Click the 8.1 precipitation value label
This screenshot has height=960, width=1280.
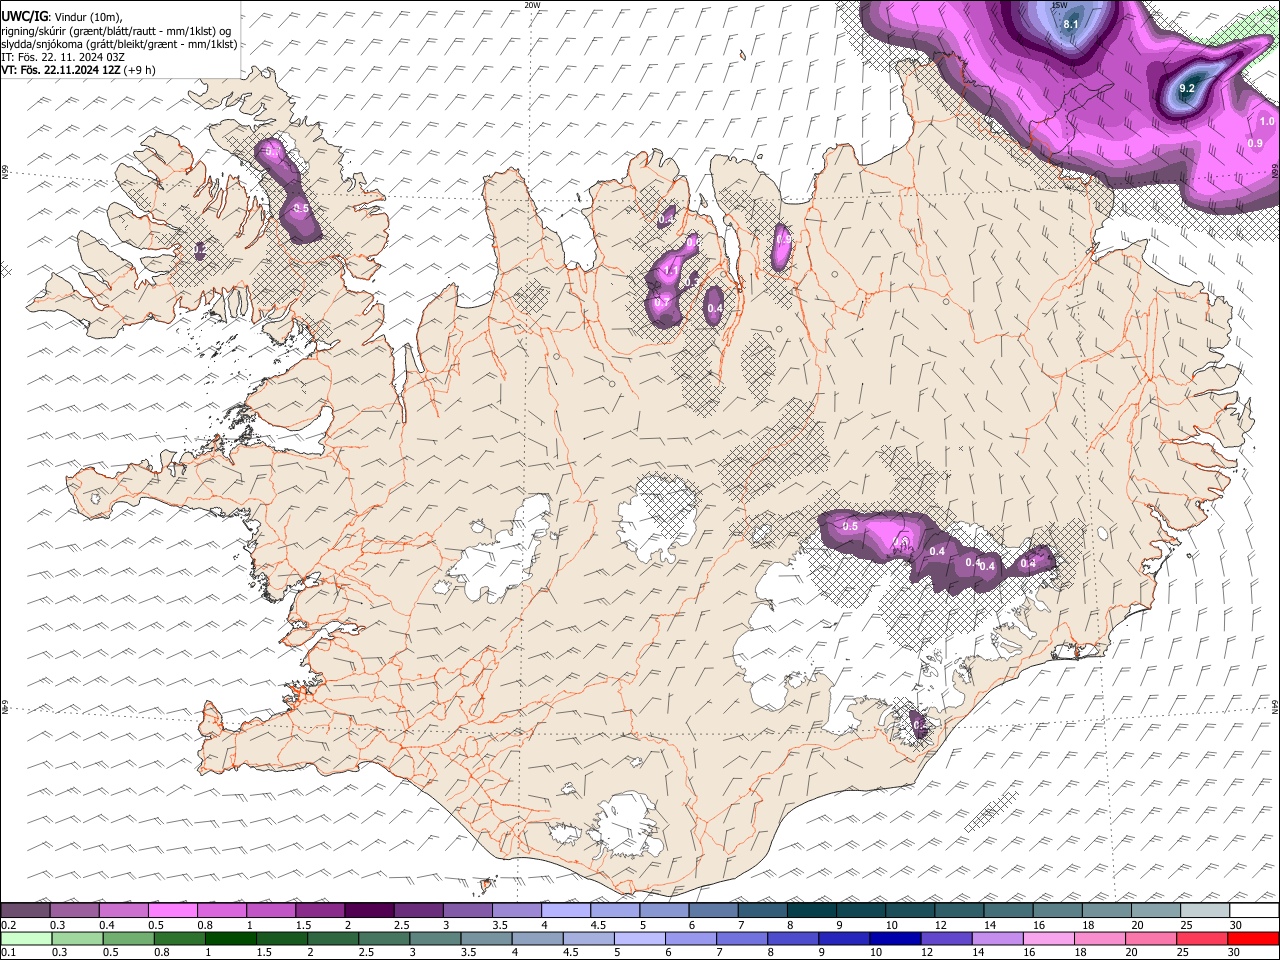[1071, 24]
